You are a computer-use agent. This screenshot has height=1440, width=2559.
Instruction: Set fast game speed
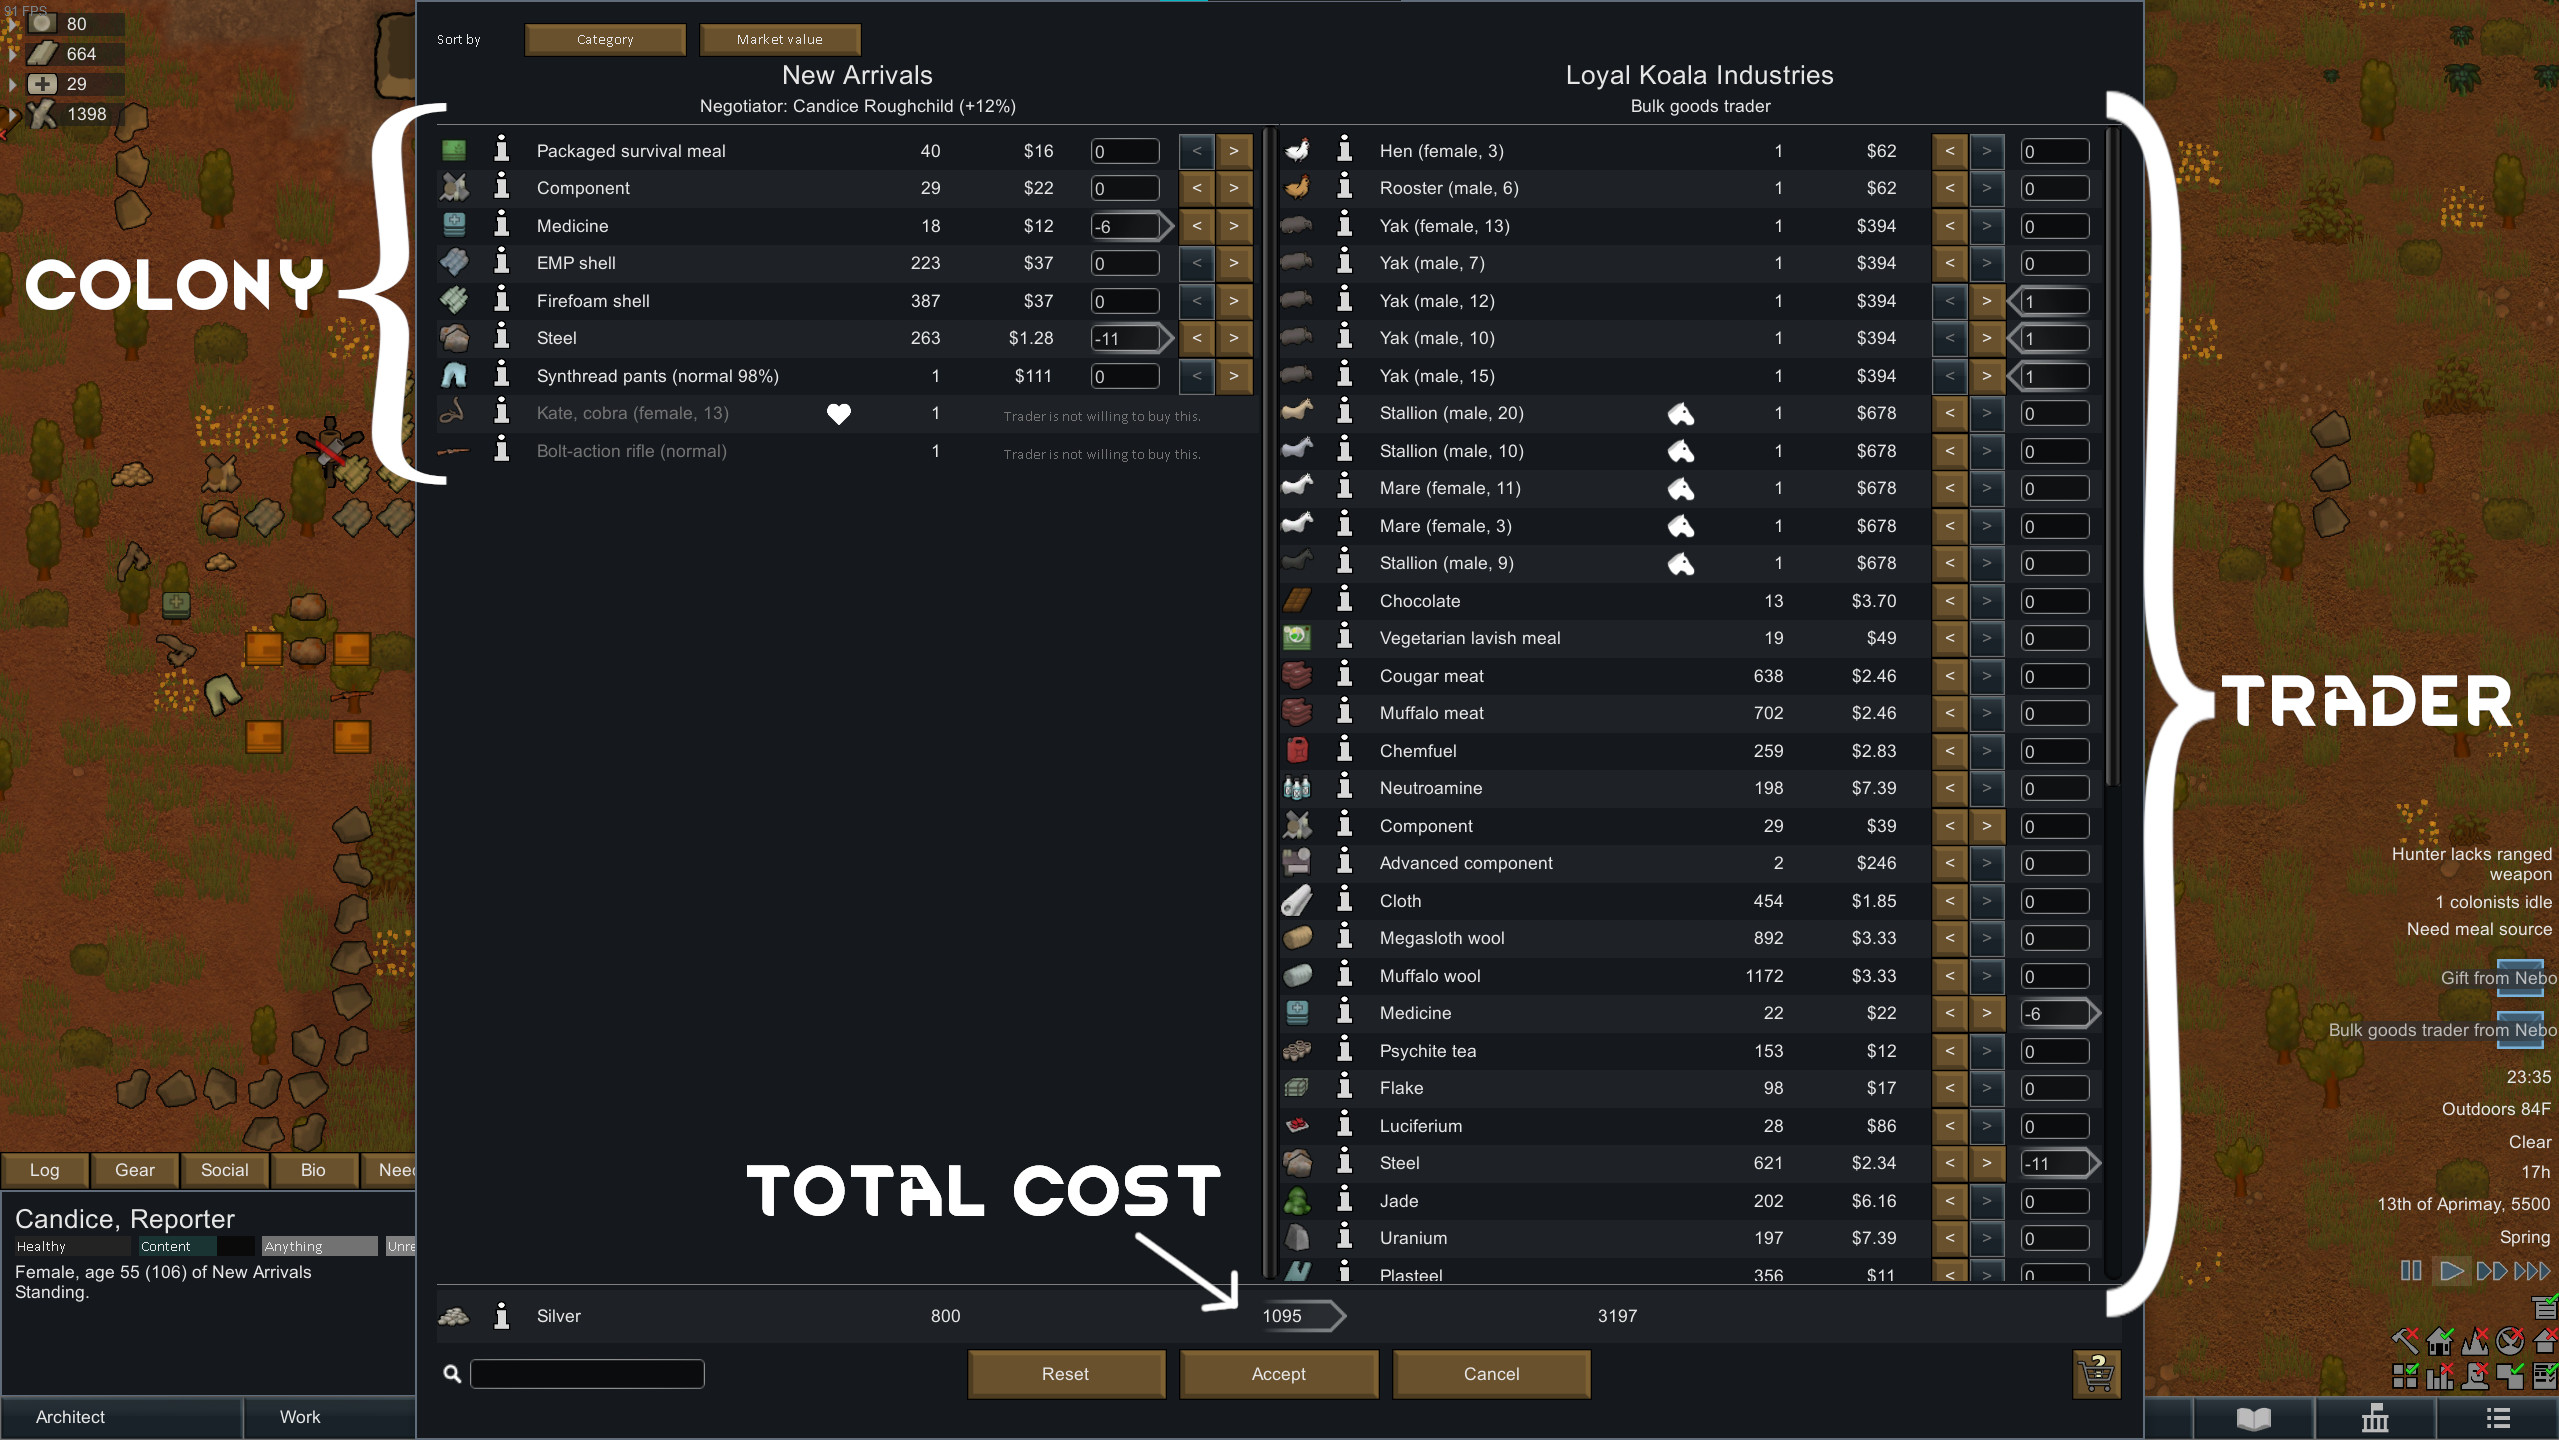(2491, 1271)
